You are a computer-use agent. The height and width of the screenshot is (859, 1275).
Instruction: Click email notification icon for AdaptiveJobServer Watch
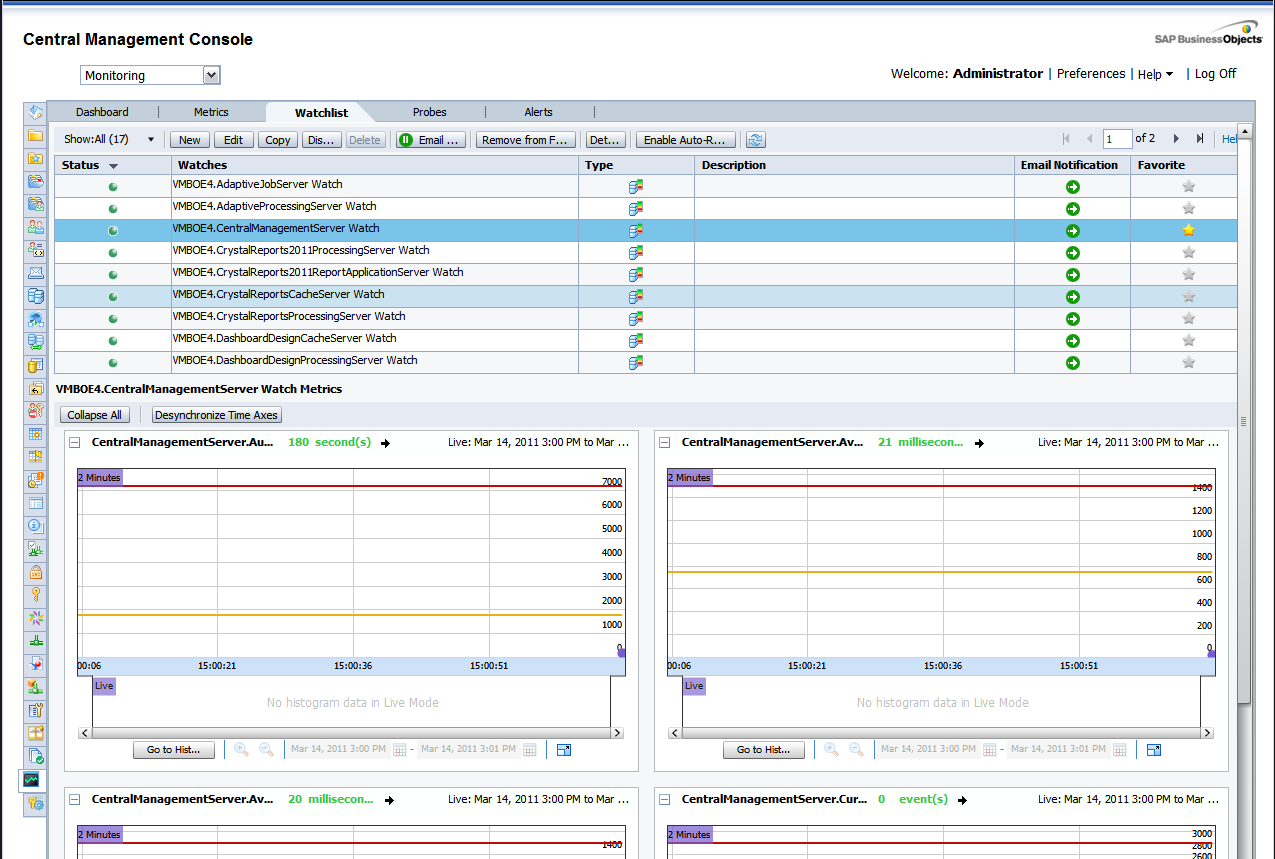point(1073,186)
